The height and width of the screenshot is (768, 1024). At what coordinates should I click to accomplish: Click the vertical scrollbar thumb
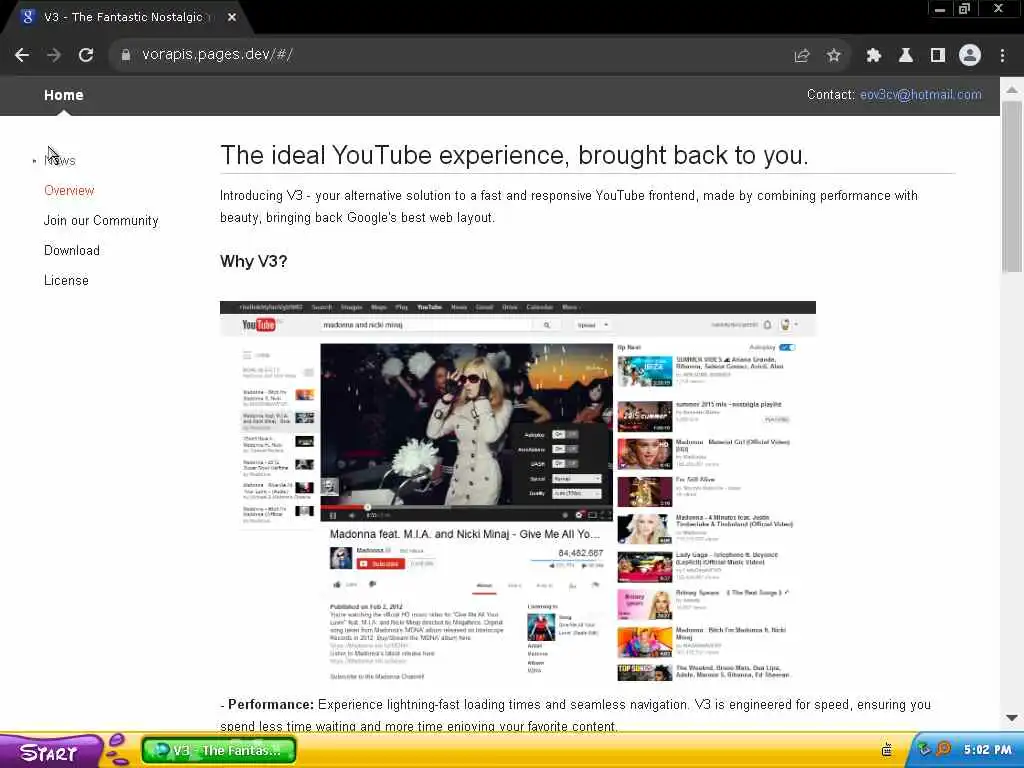1012,187
